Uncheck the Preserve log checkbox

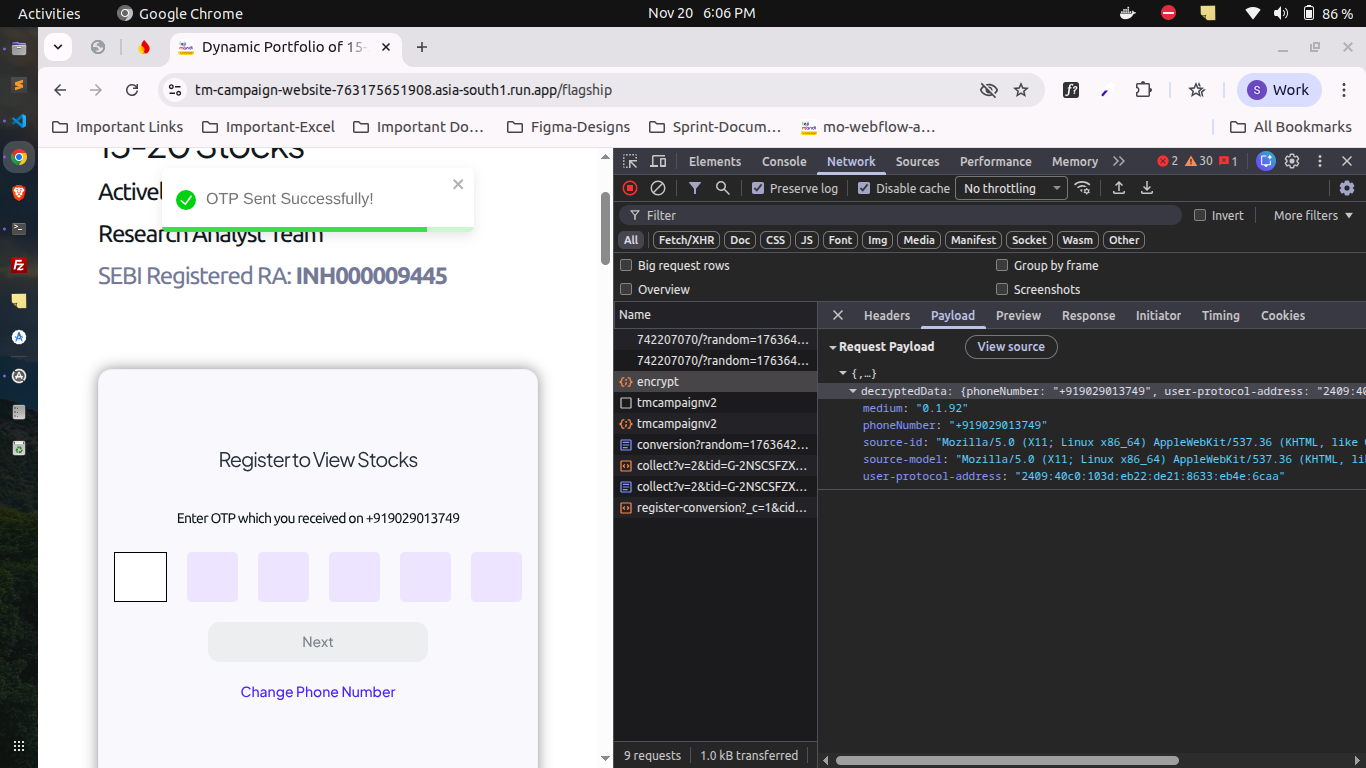tap(758, 188)
